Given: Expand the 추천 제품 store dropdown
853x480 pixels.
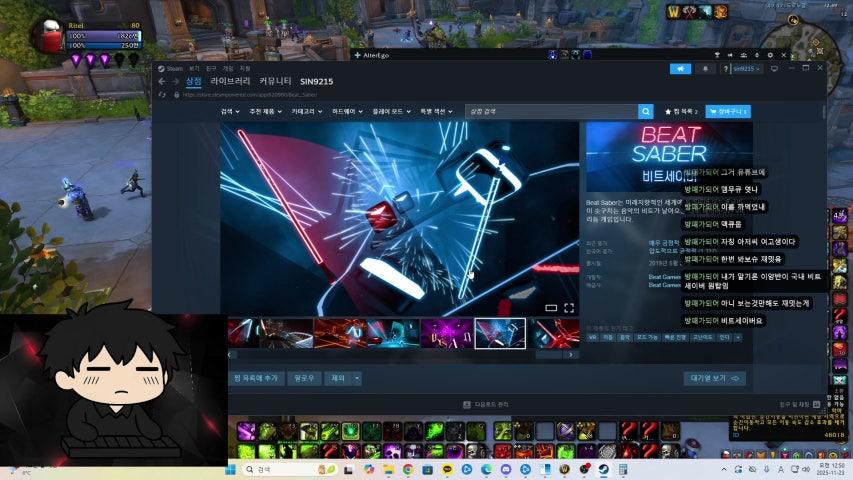Looking at the screenshot, I should (265, 111).
